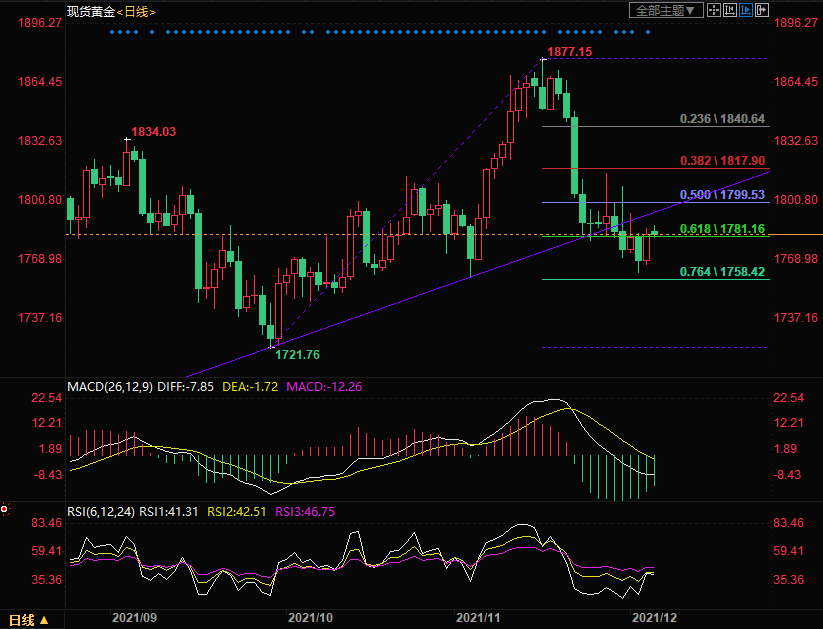Click the 0.382 Fibonacci level label 1817.90

(x=722, y=160)
